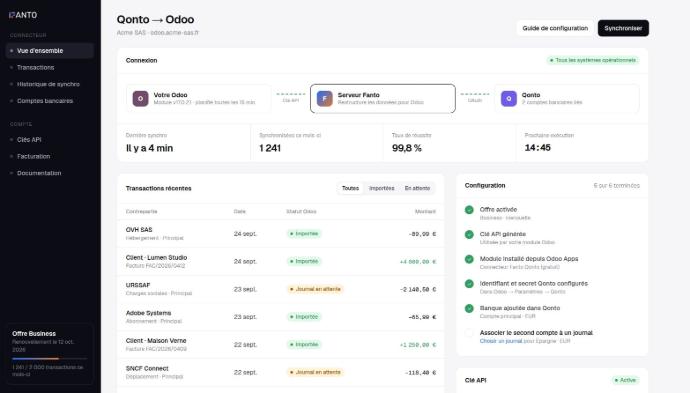Click the Client · Maison Verne transaction row
Image resolution: width=690 pixels, height=393 pixels.
pyautogui.click(x=281, y=345)
